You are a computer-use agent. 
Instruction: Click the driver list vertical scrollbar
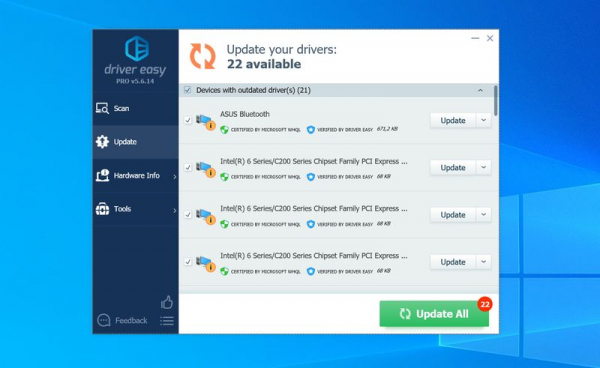pyautogui.click(x=496, y=101)
